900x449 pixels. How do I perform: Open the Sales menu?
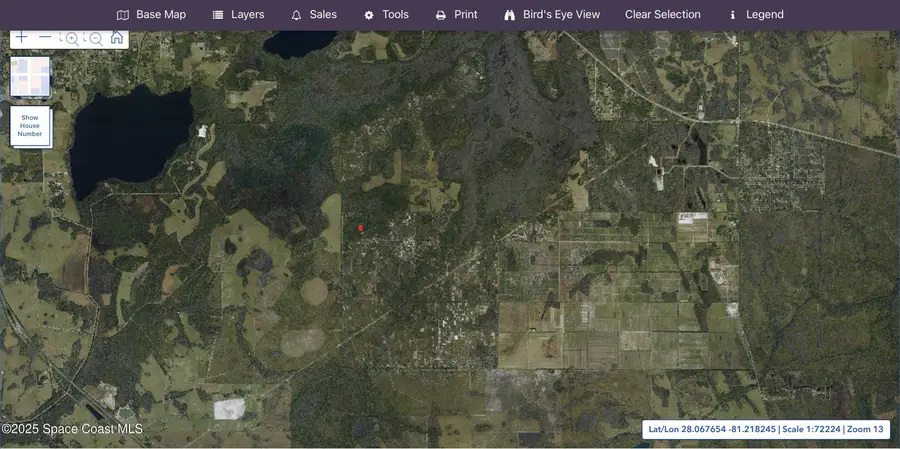point(314,15)
